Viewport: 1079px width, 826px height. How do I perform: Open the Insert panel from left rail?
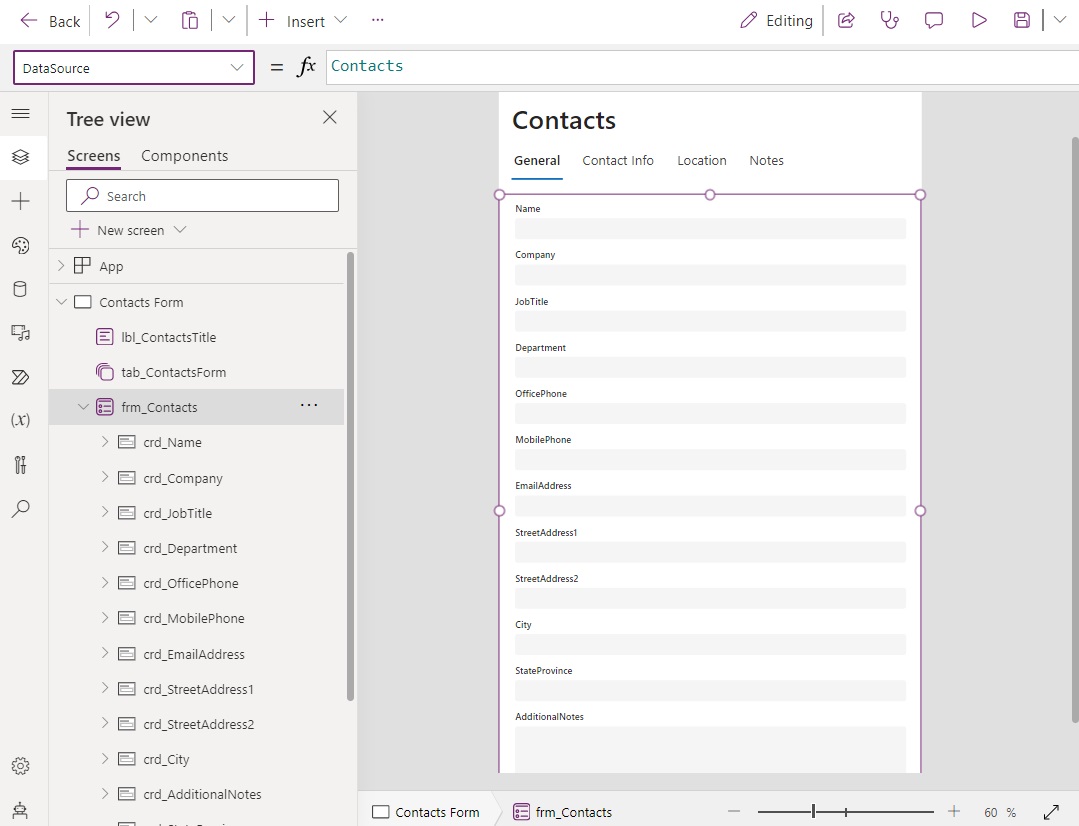pos(21,201)
